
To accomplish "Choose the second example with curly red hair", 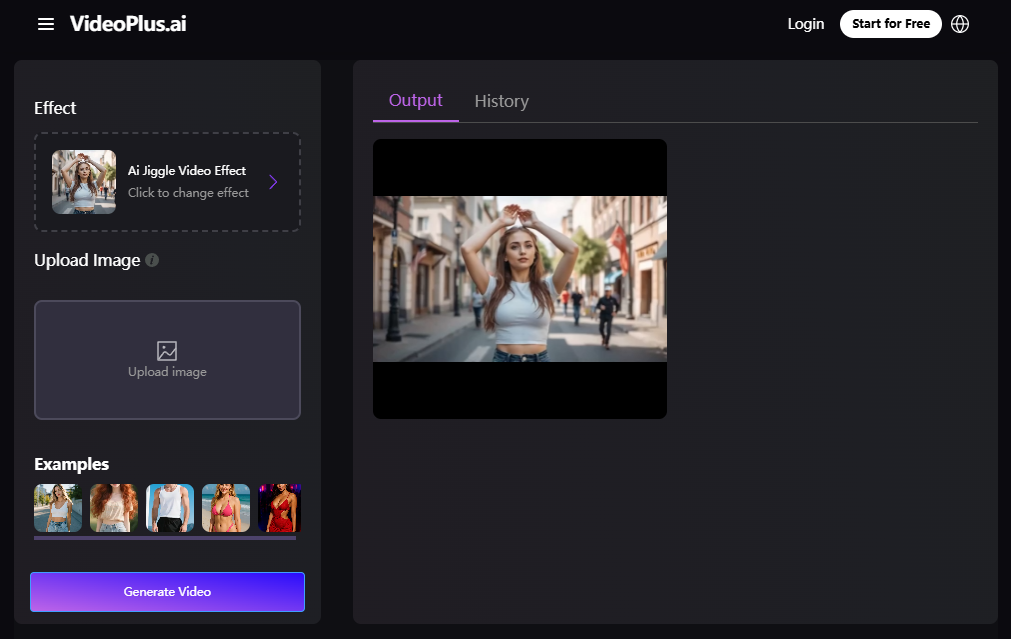I will pos(114,507).
